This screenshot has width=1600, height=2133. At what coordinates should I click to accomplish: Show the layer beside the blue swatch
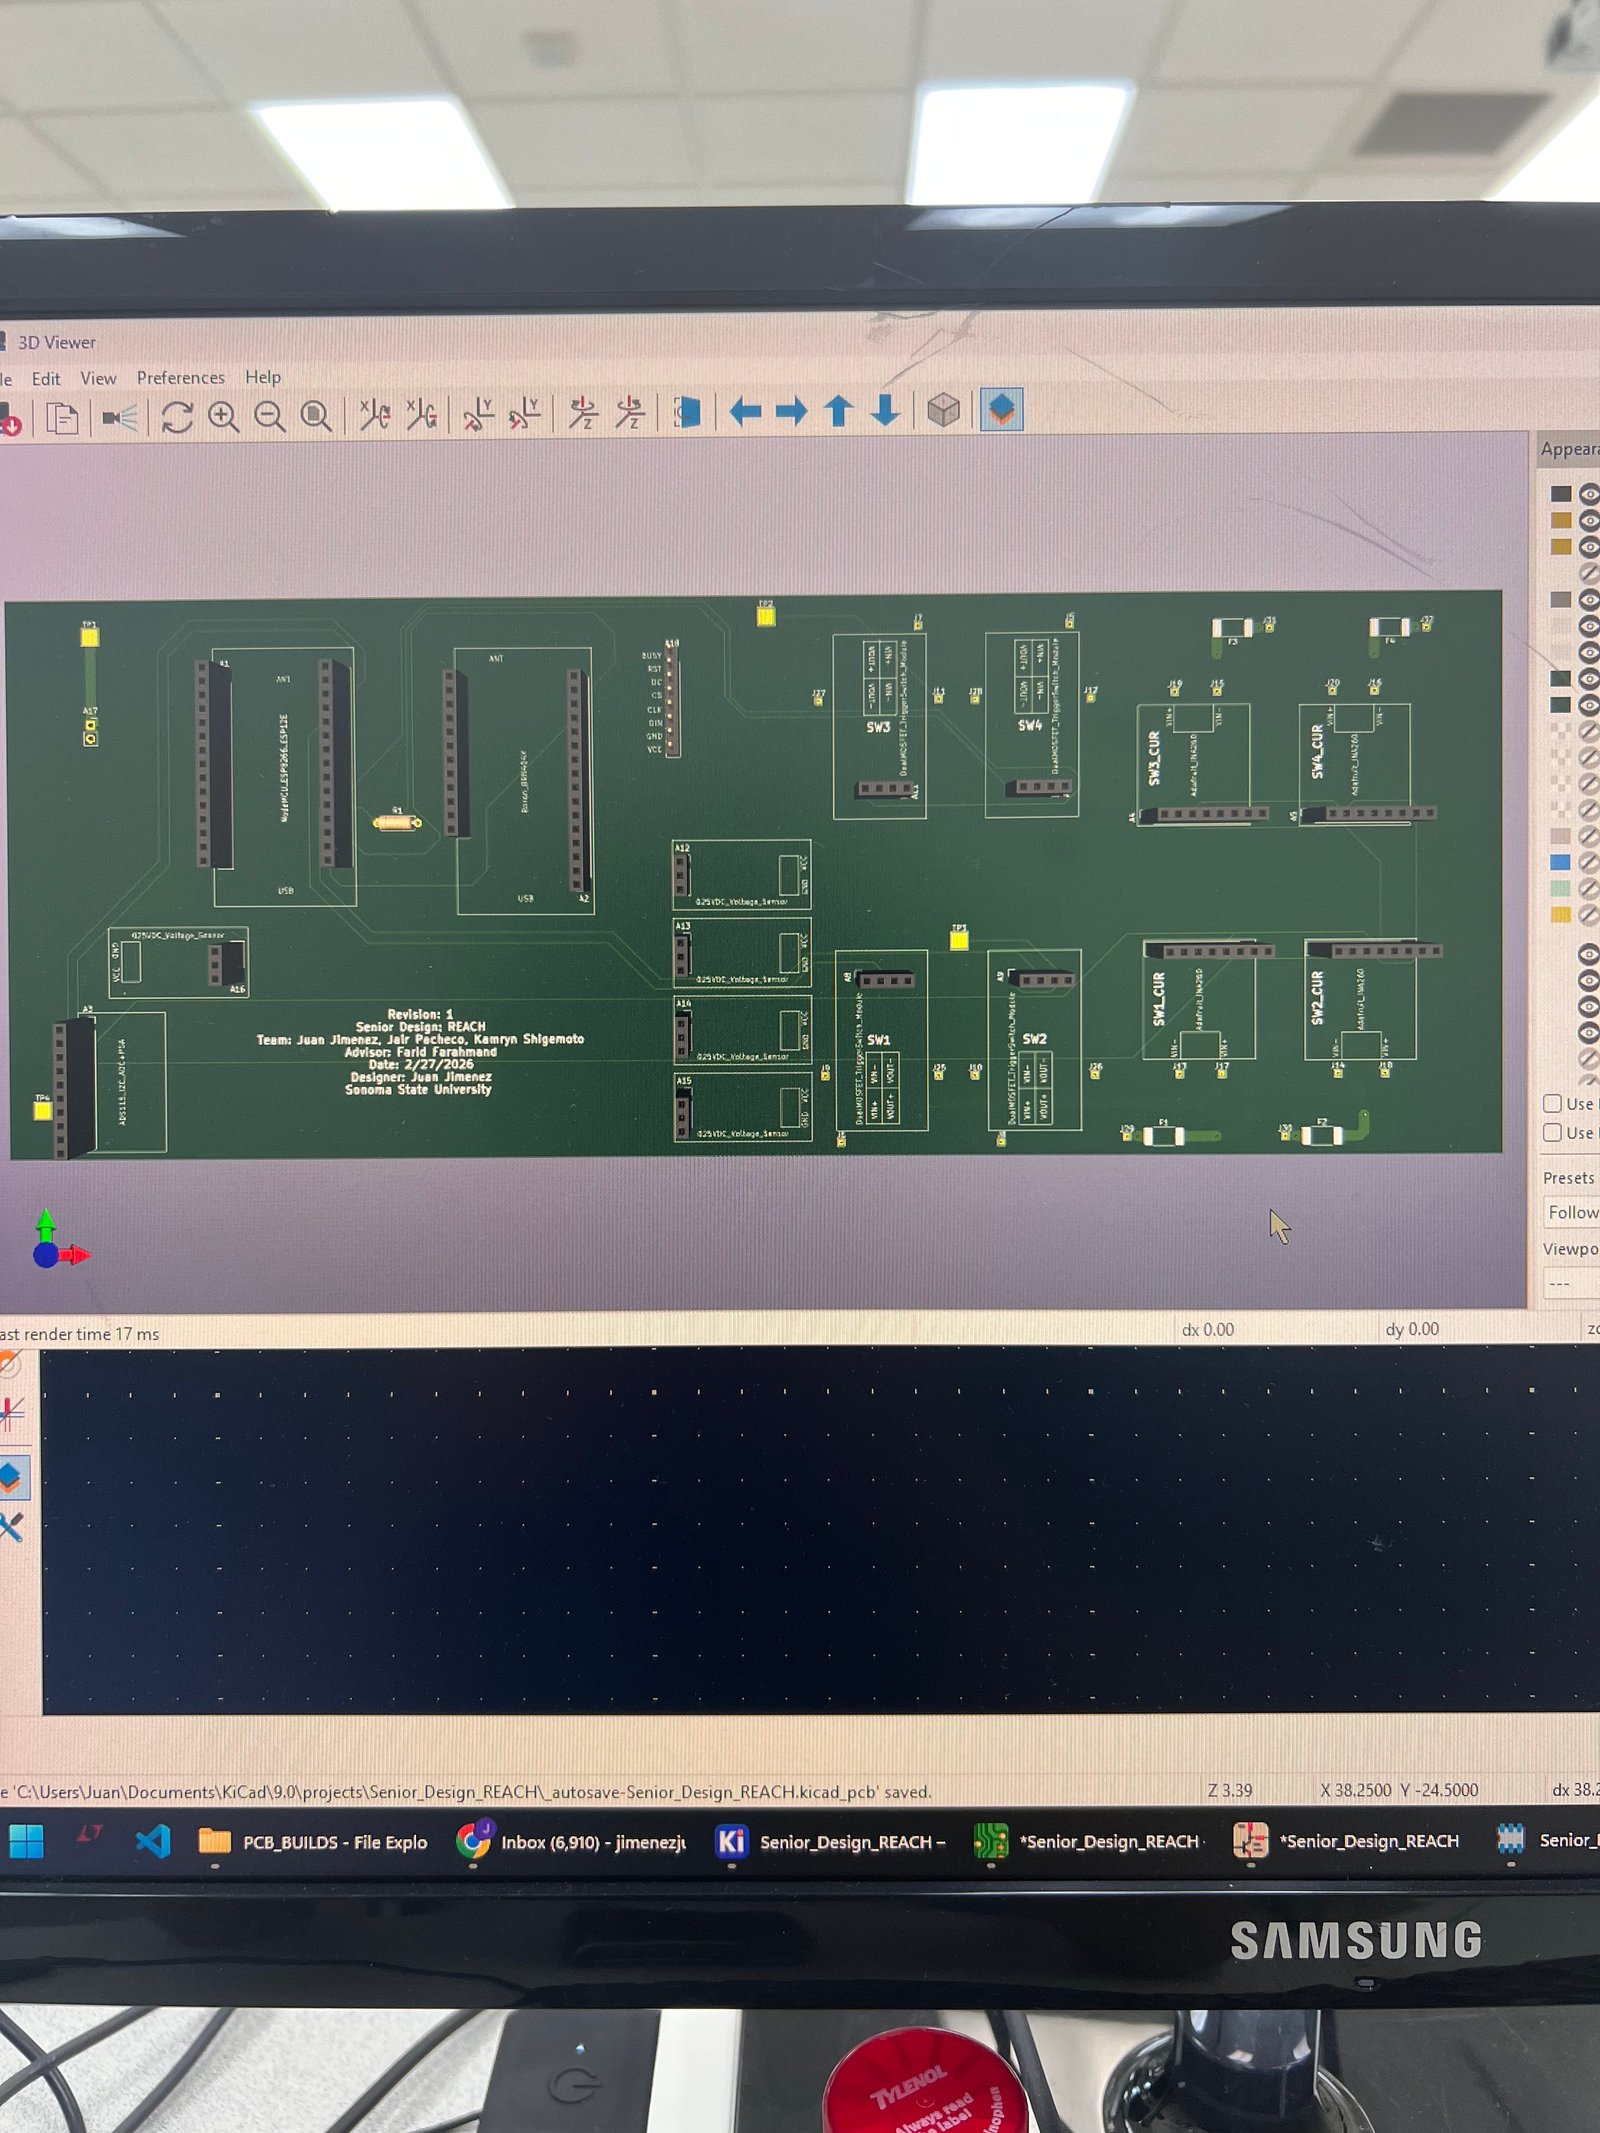click(1588, 862)
